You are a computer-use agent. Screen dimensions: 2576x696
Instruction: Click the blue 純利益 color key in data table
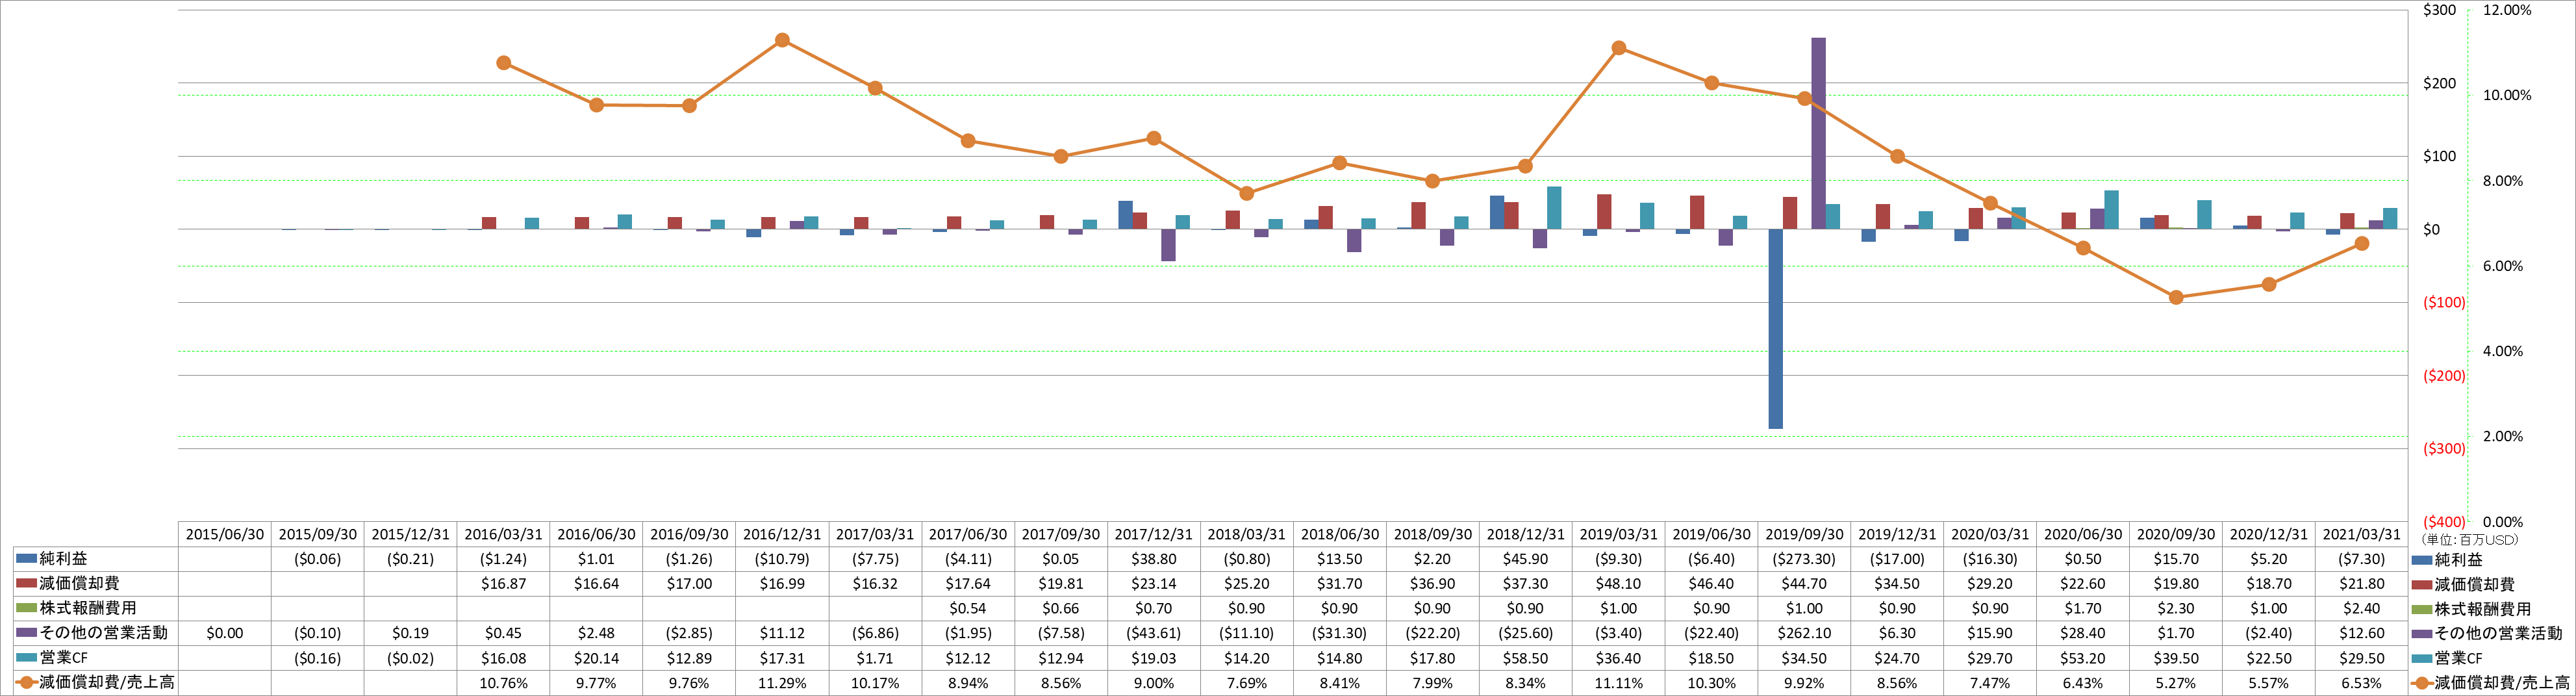26,558
